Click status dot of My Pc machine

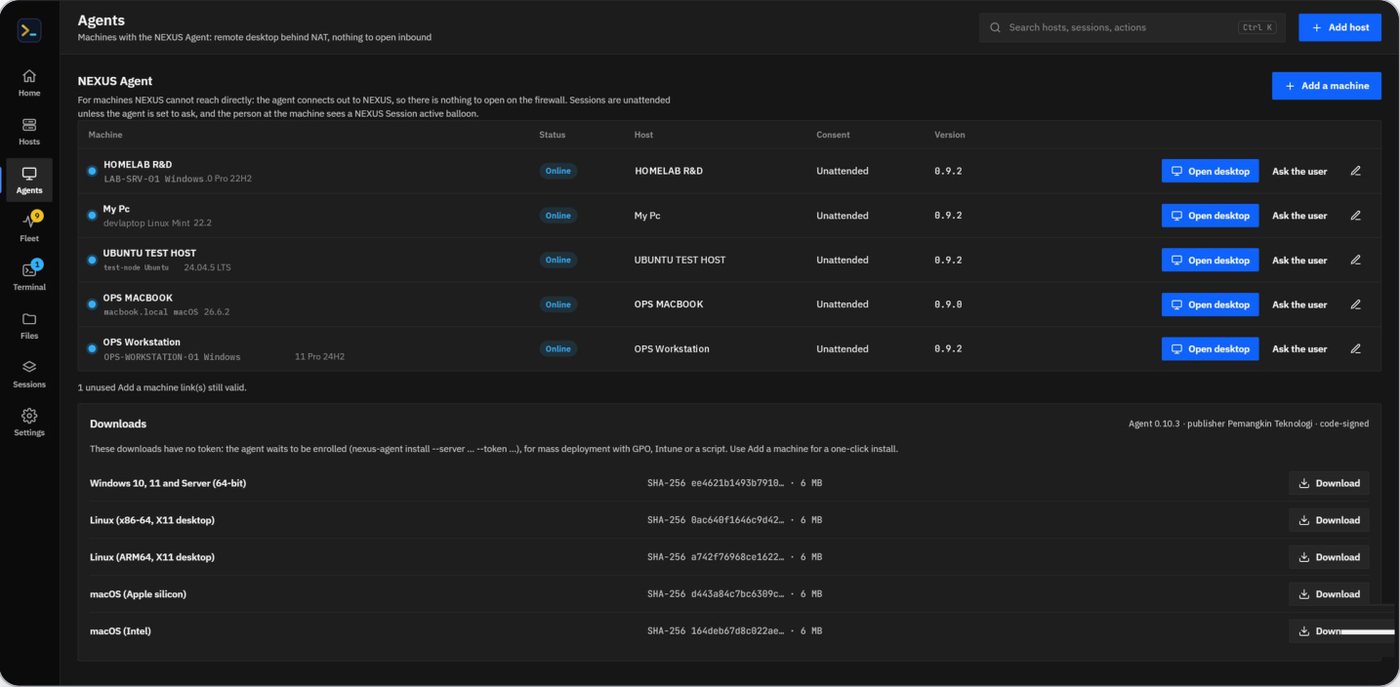click(92, 215)
